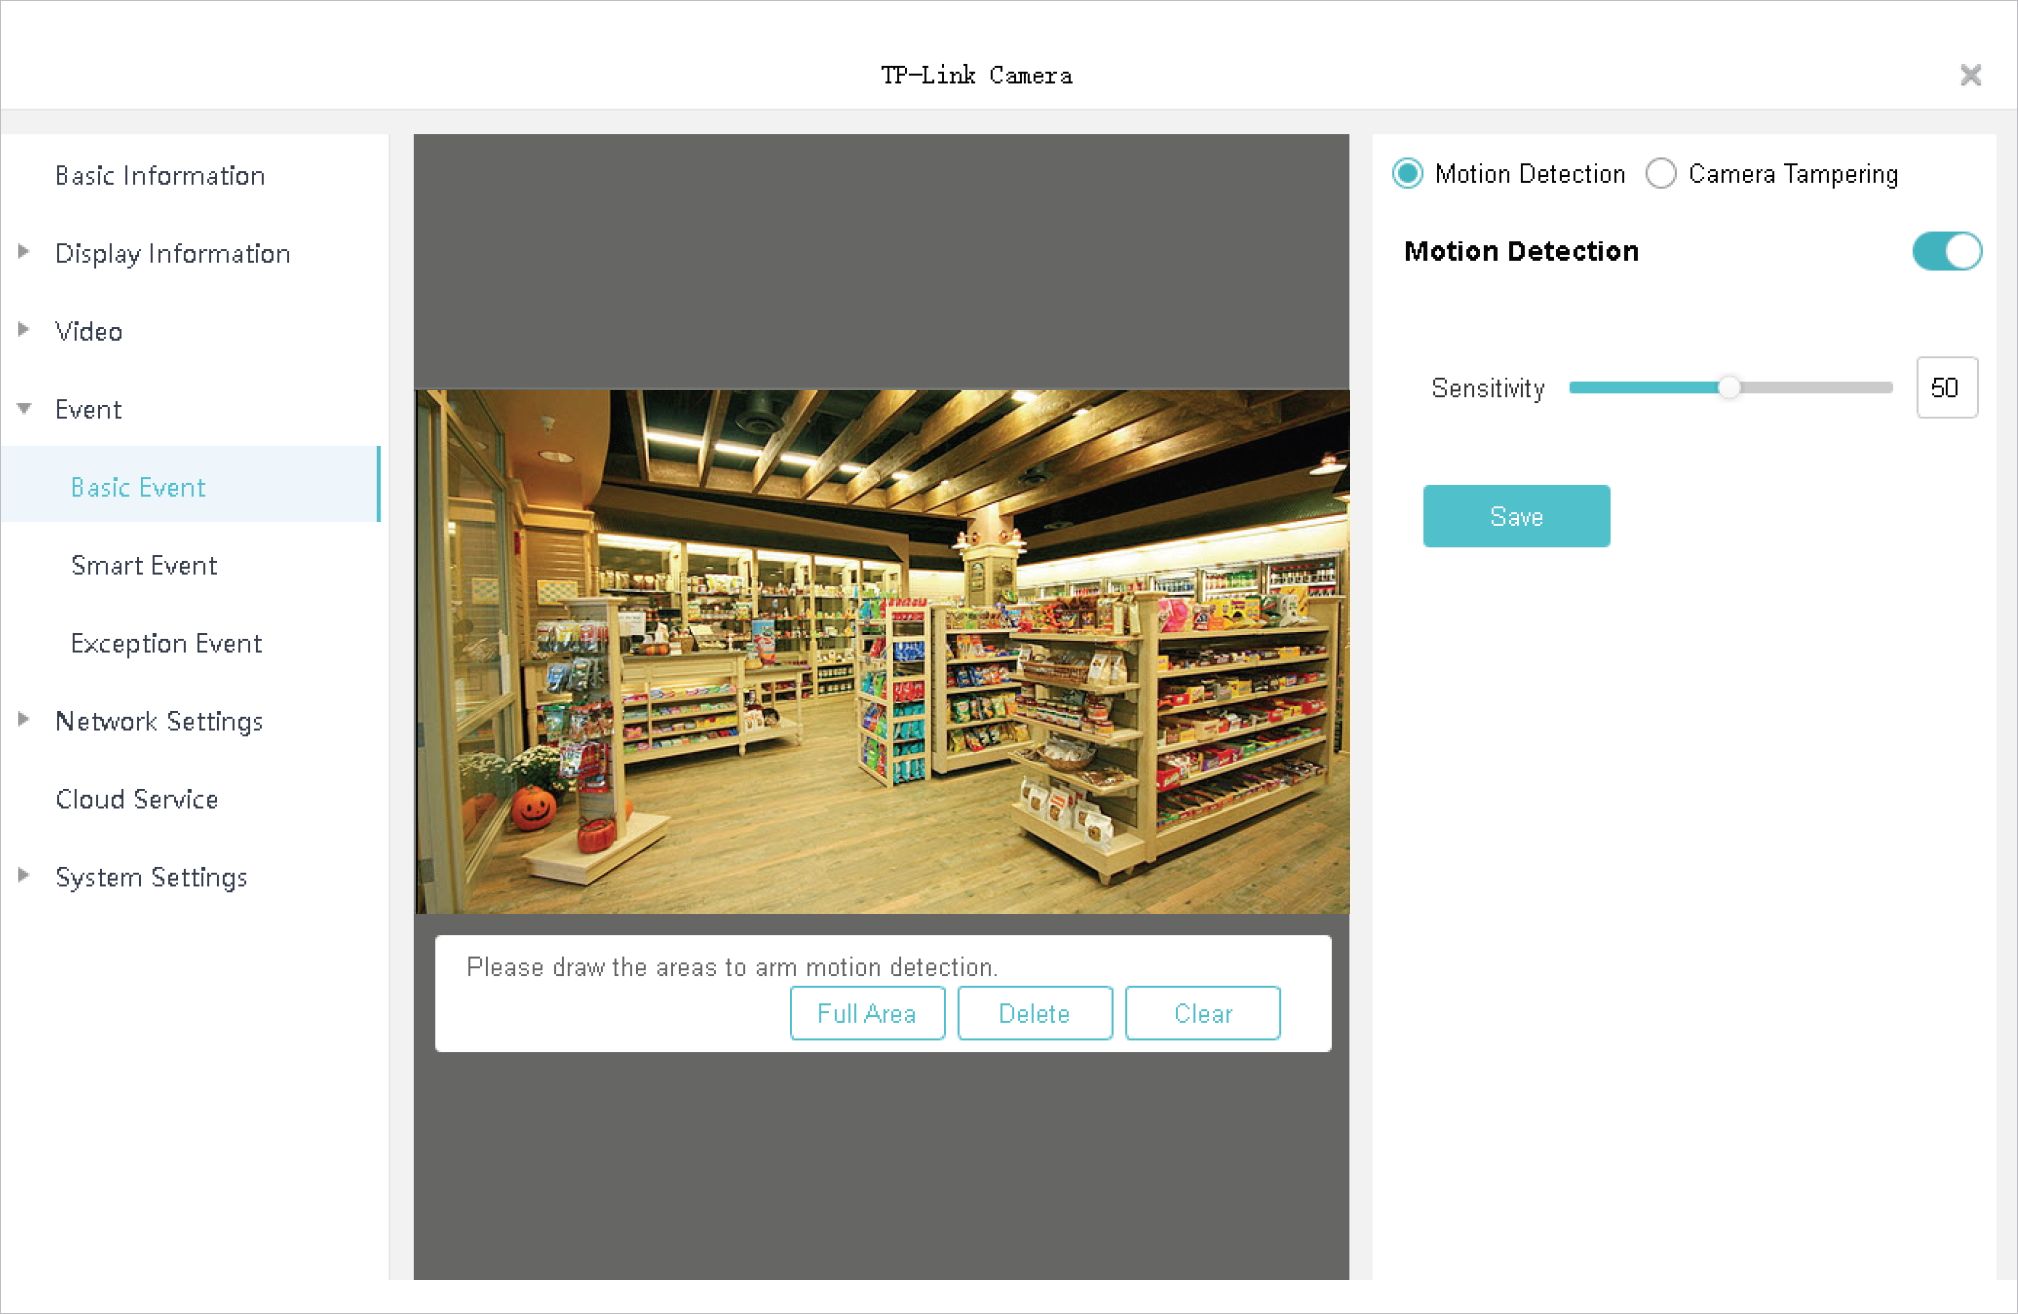Image resolution: width=2018 pixels, height=1314 pixels.
Task: Open the Smart Event page
Action: [x=144, y=566]
